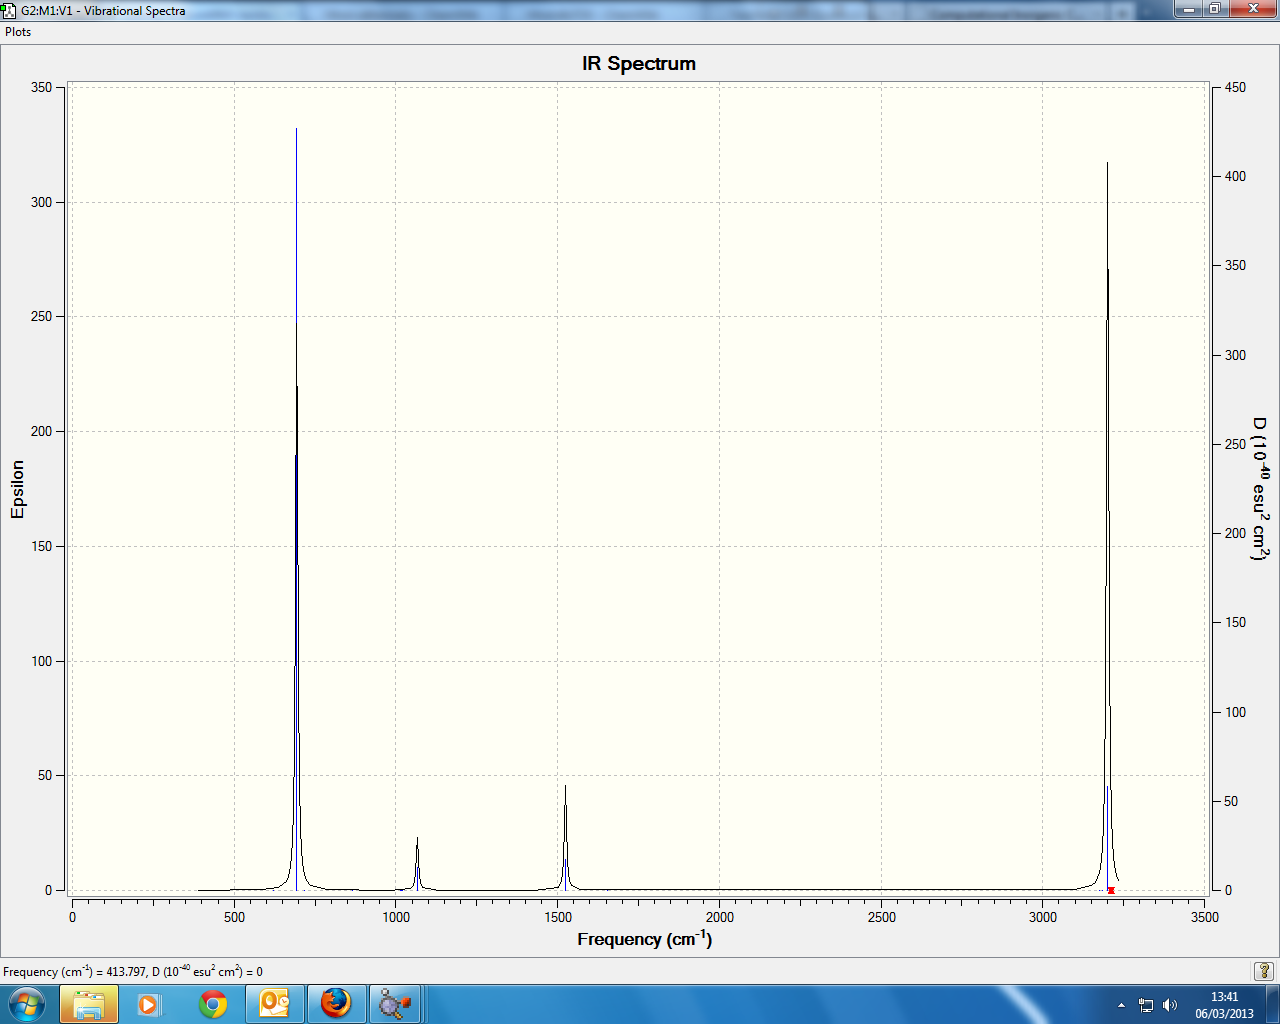Image resolution: width=1280 pixels, height=1024 pixels.
Task: Click the GaussView window title-bar icon
Action: tap(9, 10)
